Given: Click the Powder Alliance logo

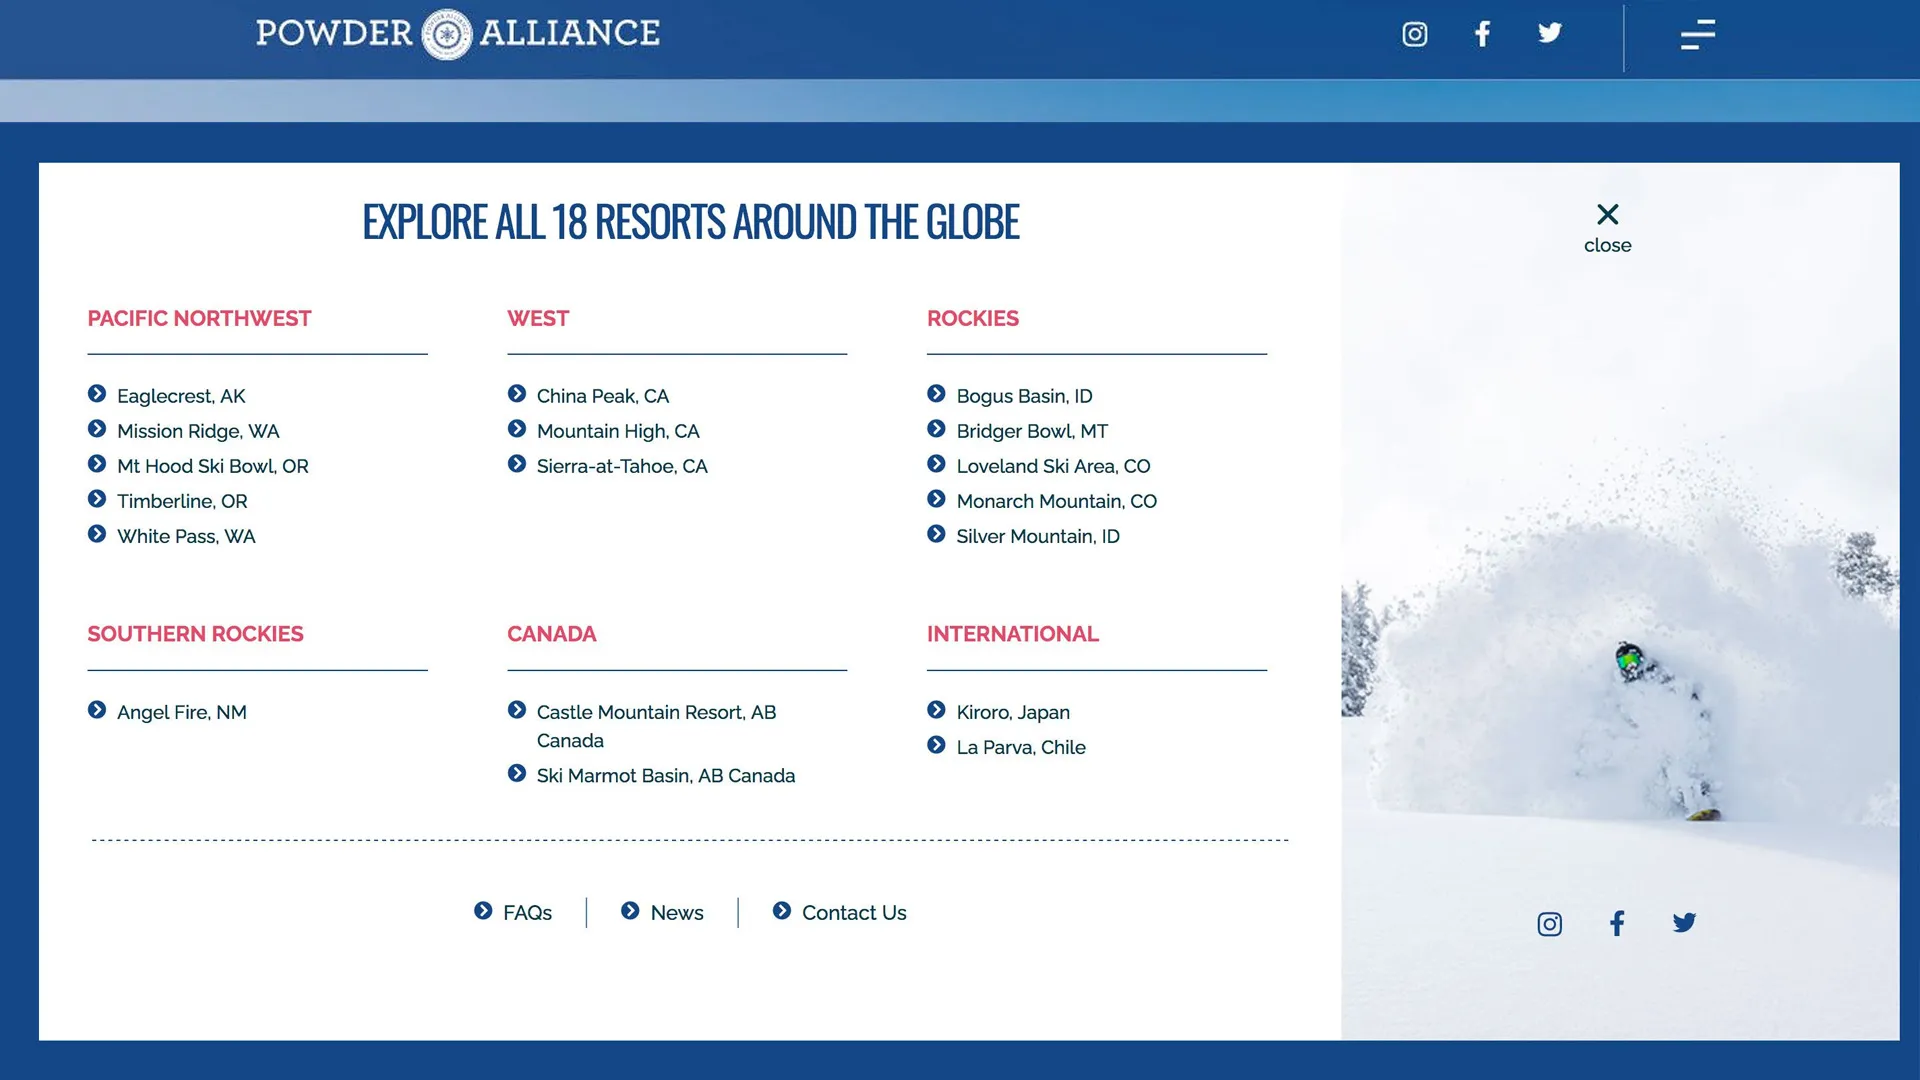Looking at the screenshot, I should coord(458,34).
